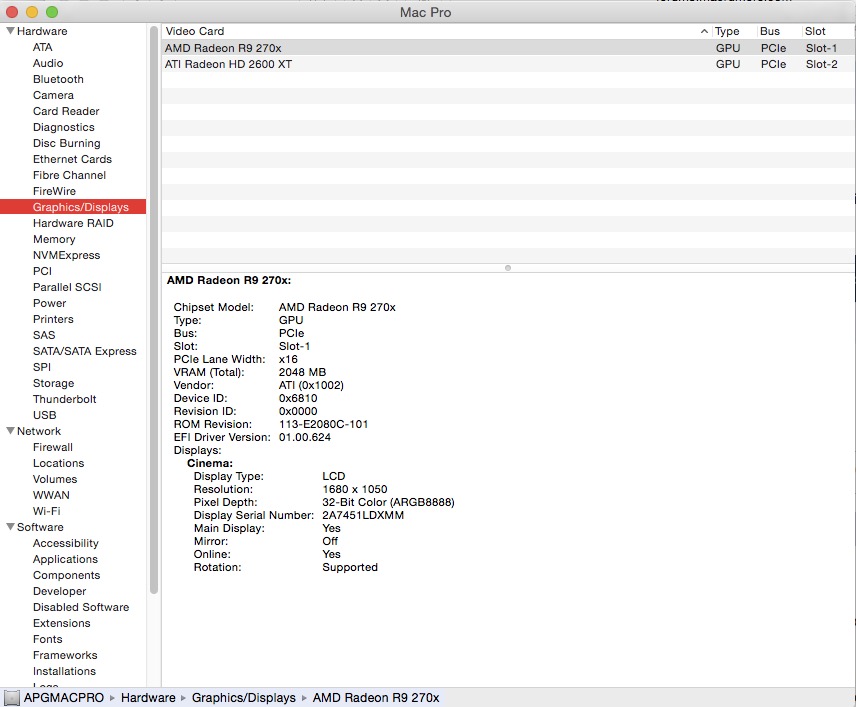The height and width of the screenshot is (707, 856).
Task: Select Fibre Channel entry
Action: tap(69, 175)
